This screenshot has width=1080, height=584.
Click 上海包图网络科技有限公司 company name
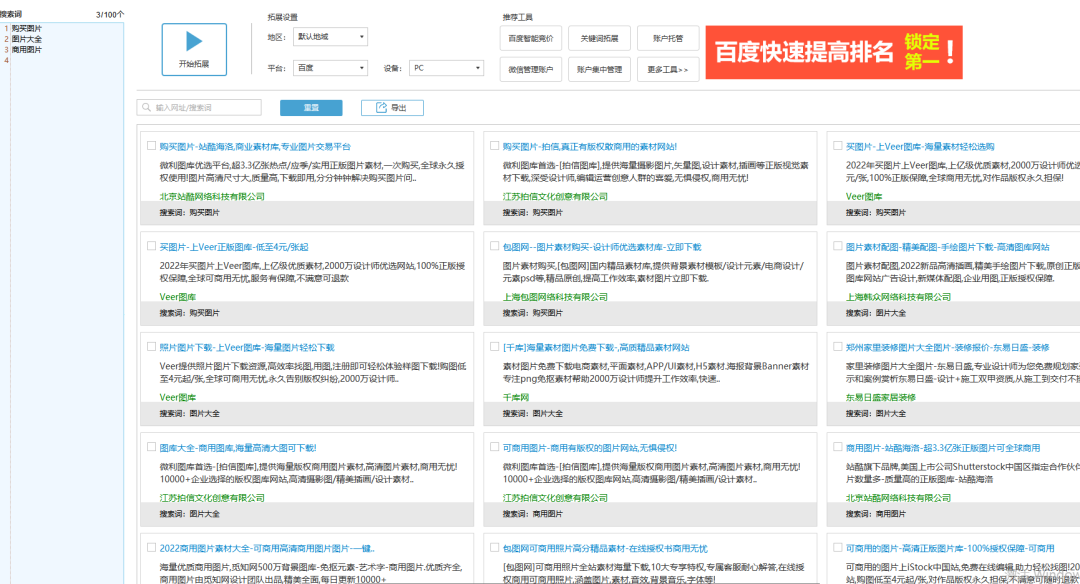pos(555,297)
